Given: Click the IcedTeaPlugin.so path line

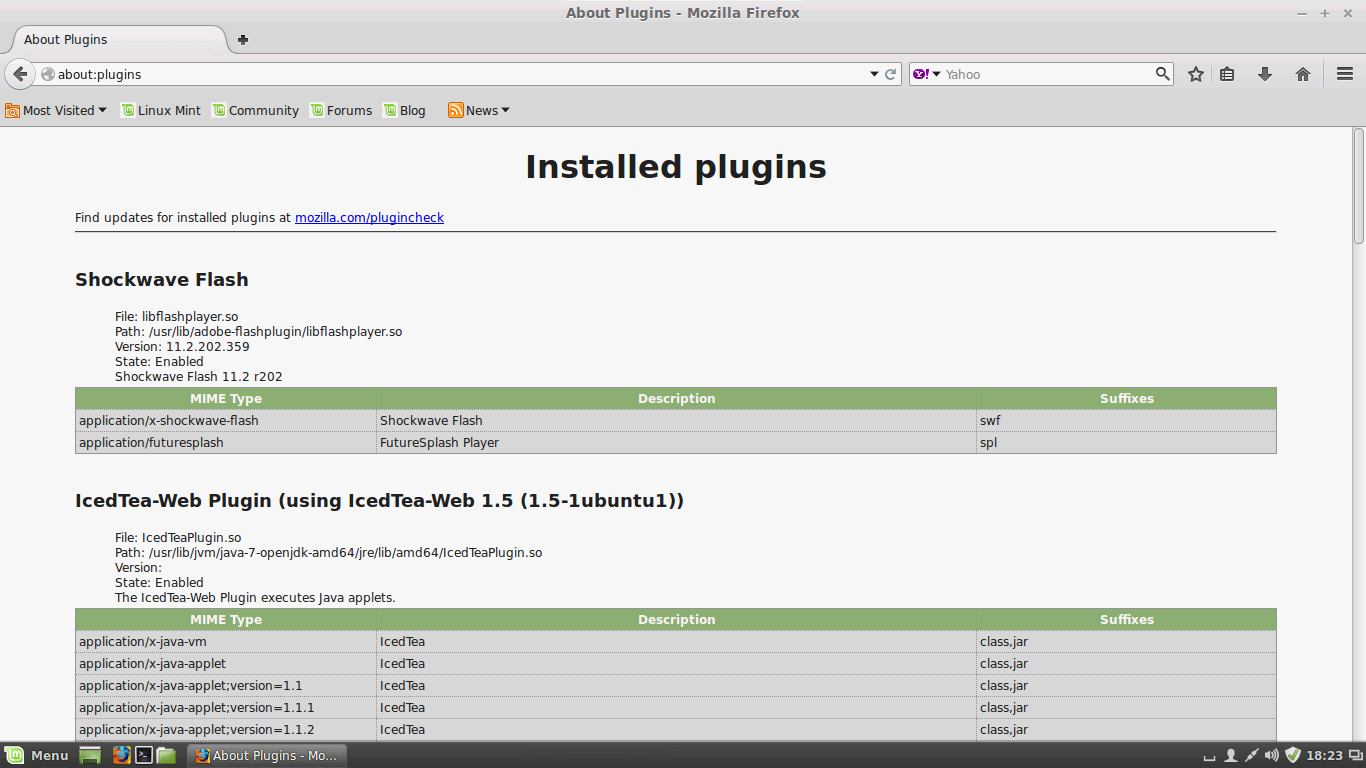Looking at the screenshot, I should point(328,553).
